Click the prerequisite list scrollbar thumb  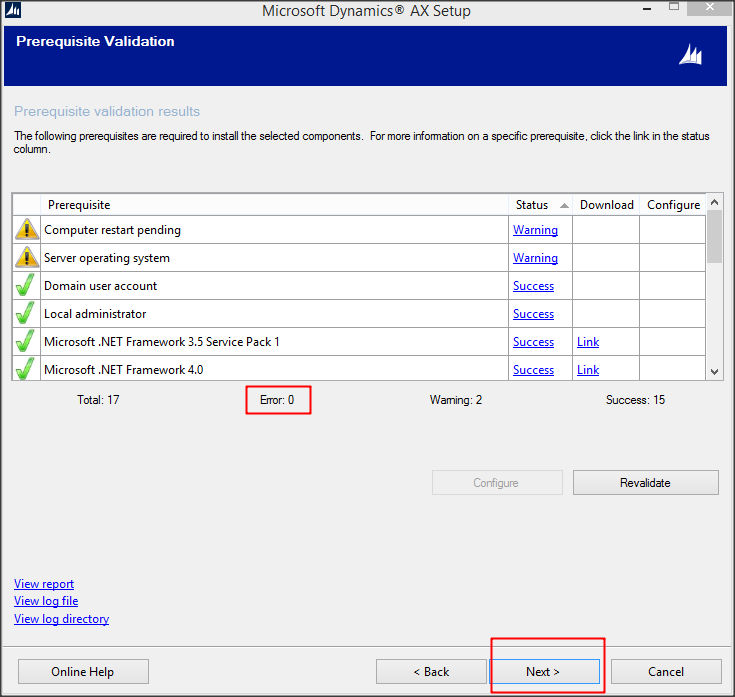pos(714,236)
